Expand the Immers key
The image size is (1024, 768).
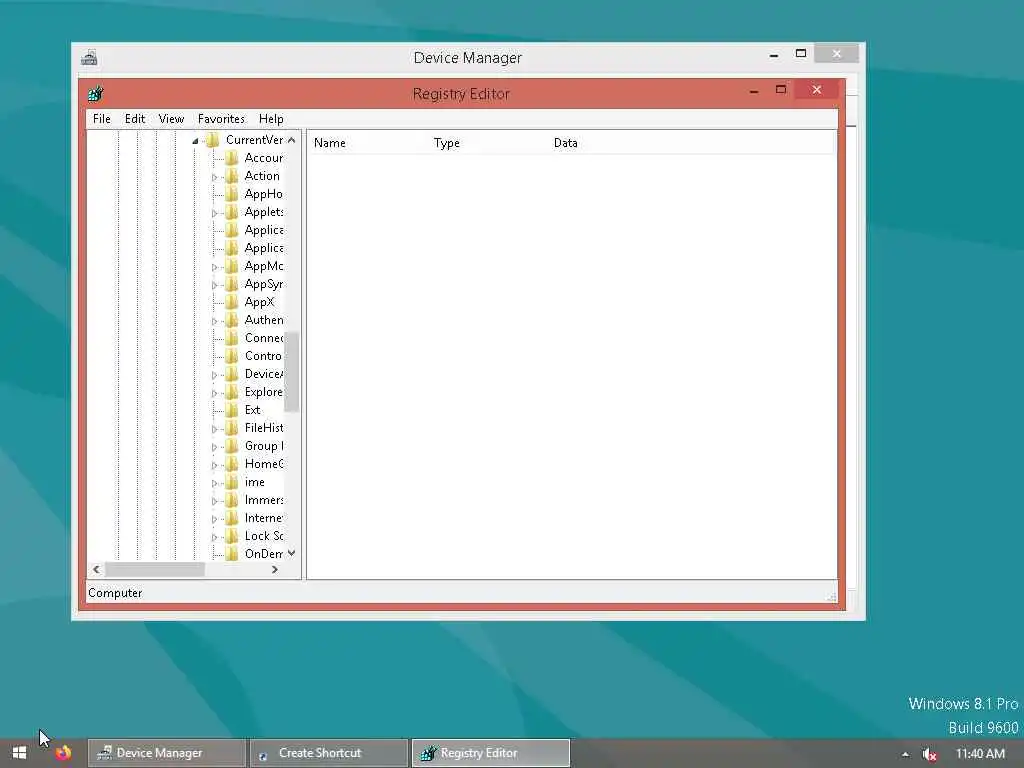point(214,501)
